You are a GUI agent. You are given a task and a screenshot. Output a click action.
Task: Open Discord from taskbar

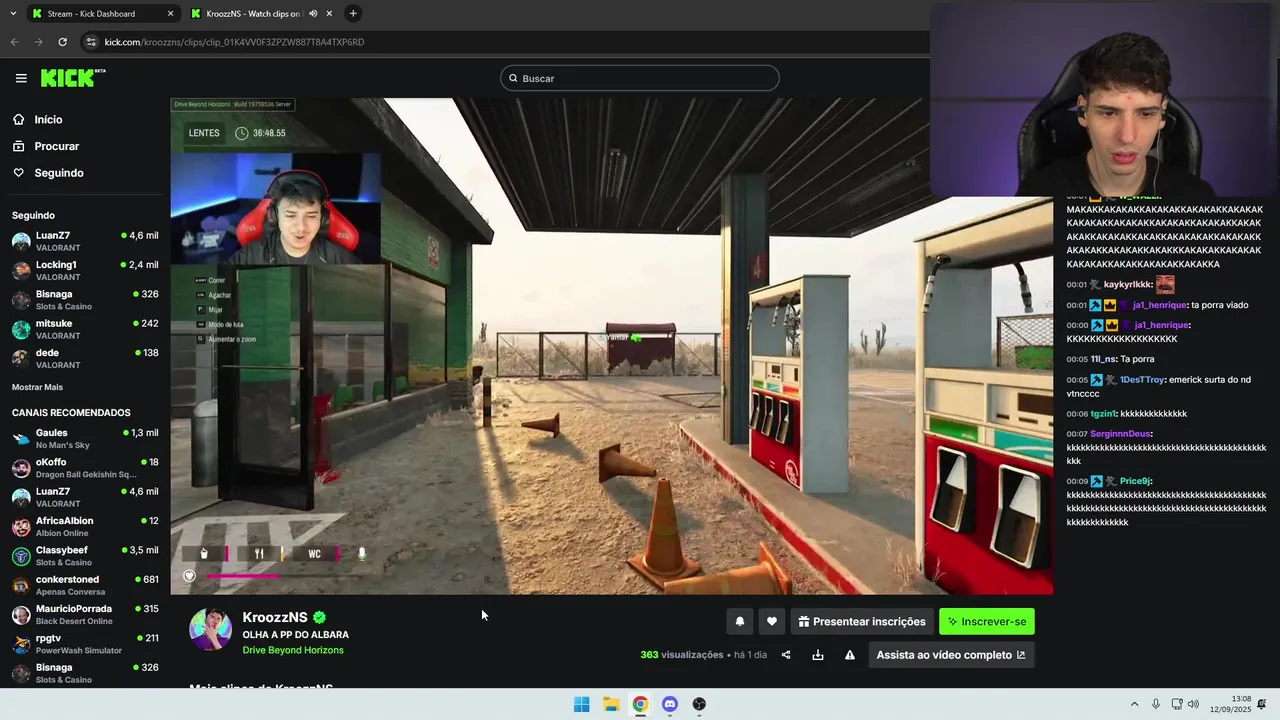coord(670,704)
